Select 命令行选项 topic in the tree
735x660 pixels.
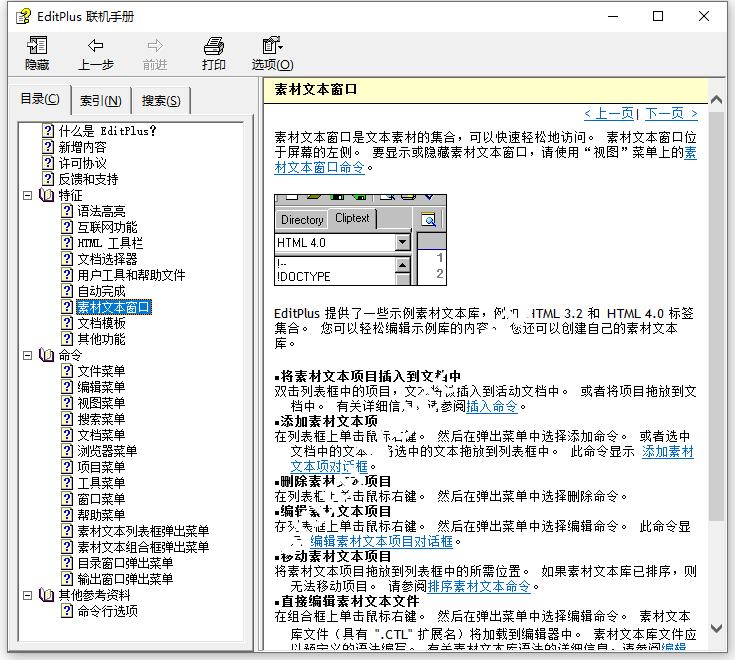(x=108, y=611)
